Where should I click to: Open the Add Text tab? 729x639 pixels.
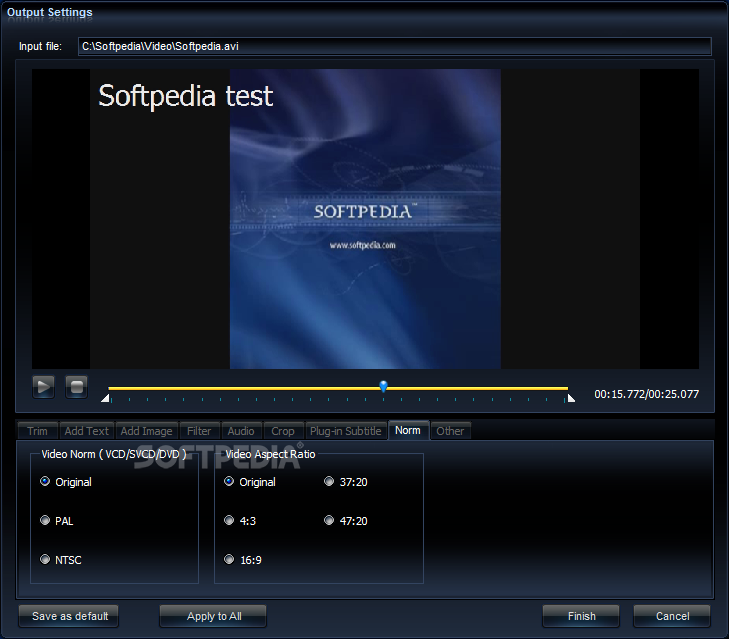86,431
